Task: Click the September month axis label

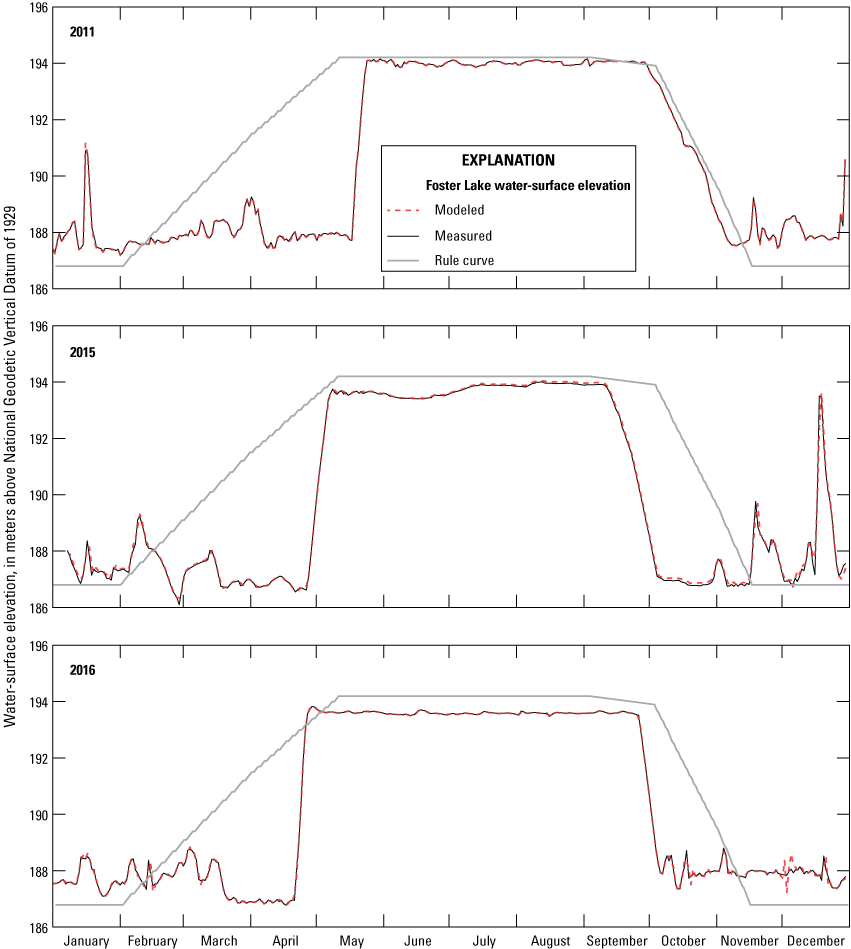Action: click(x=617, y=941)
